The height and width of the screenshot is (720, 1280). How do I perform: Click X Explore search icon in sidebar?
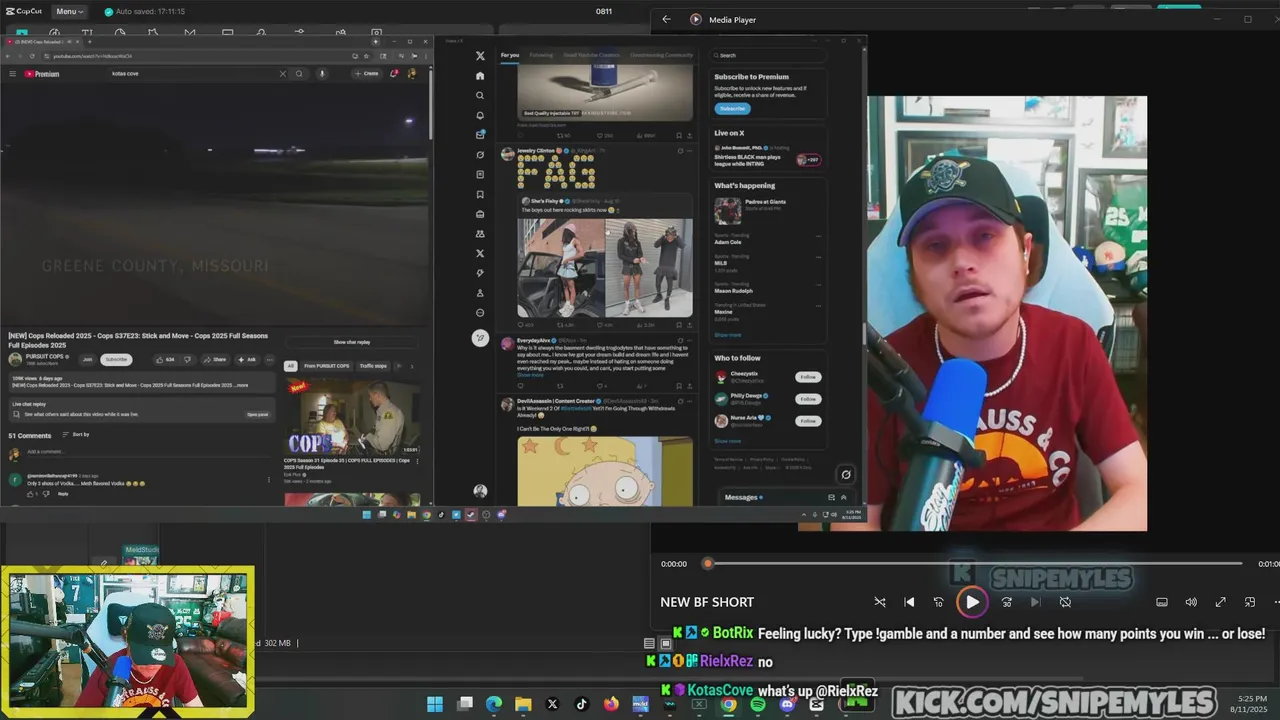coord(480,95)
